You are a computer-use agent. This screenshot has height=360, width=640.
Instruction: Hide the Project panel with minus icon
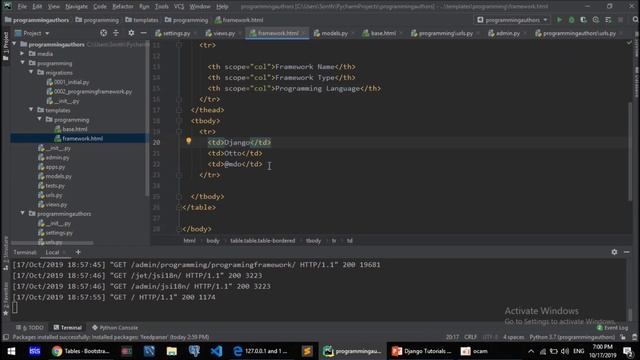pyautogui.click(x=144, y=33)
